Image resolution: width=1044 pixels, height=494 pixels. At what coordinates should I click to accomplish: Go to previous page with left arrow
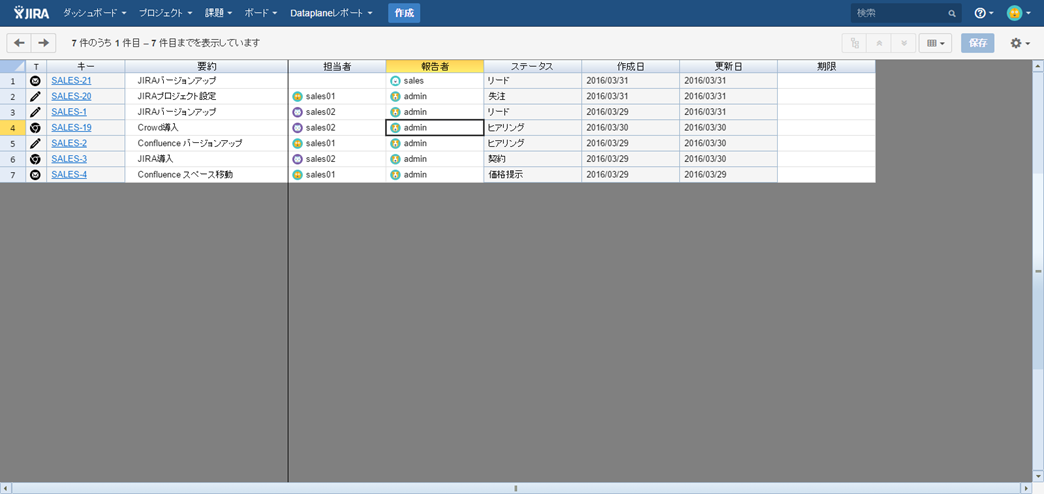[19, 43]
